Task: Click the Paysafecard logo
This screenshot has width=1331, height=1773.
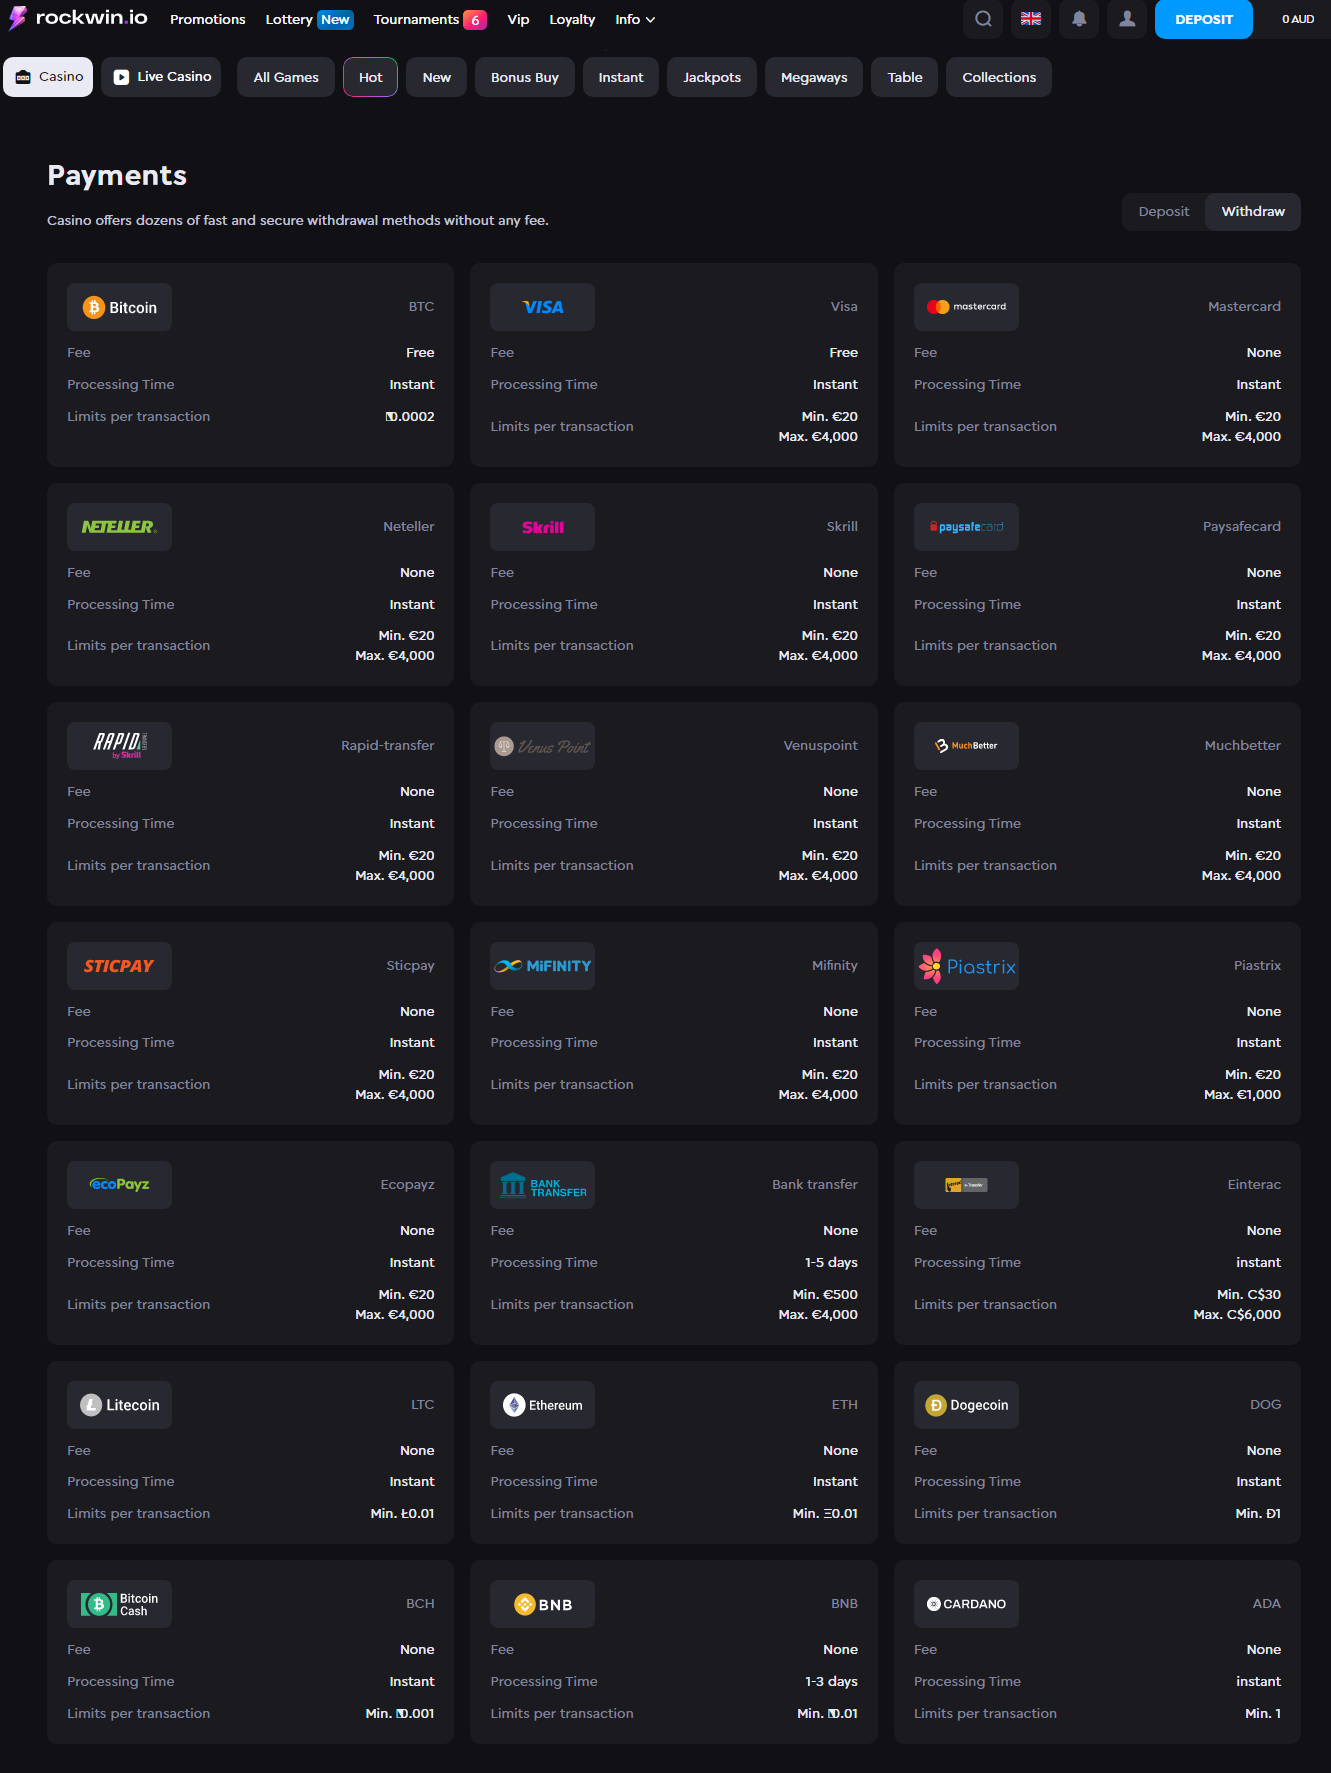Action: pyautogui.click(x=966, y=527)
